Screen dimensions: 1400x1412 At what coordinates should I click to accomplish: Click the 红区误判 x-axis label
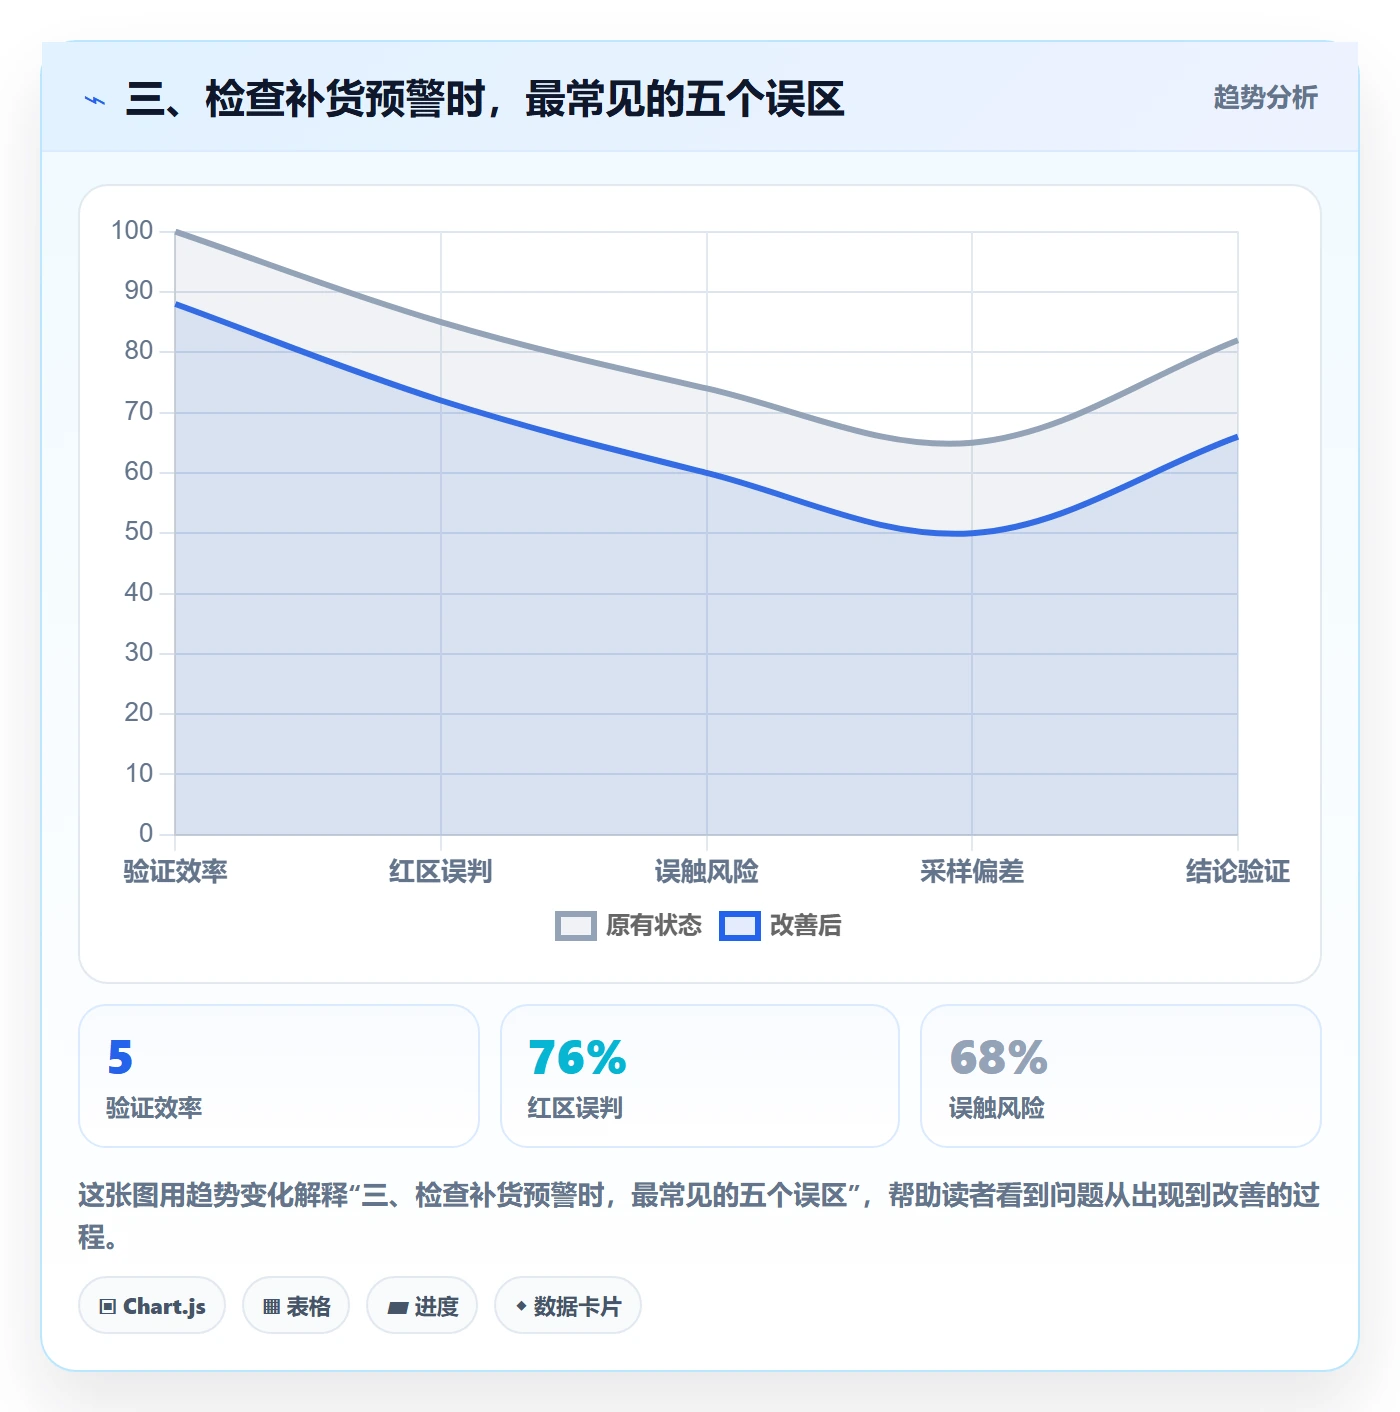click(441, 872)
